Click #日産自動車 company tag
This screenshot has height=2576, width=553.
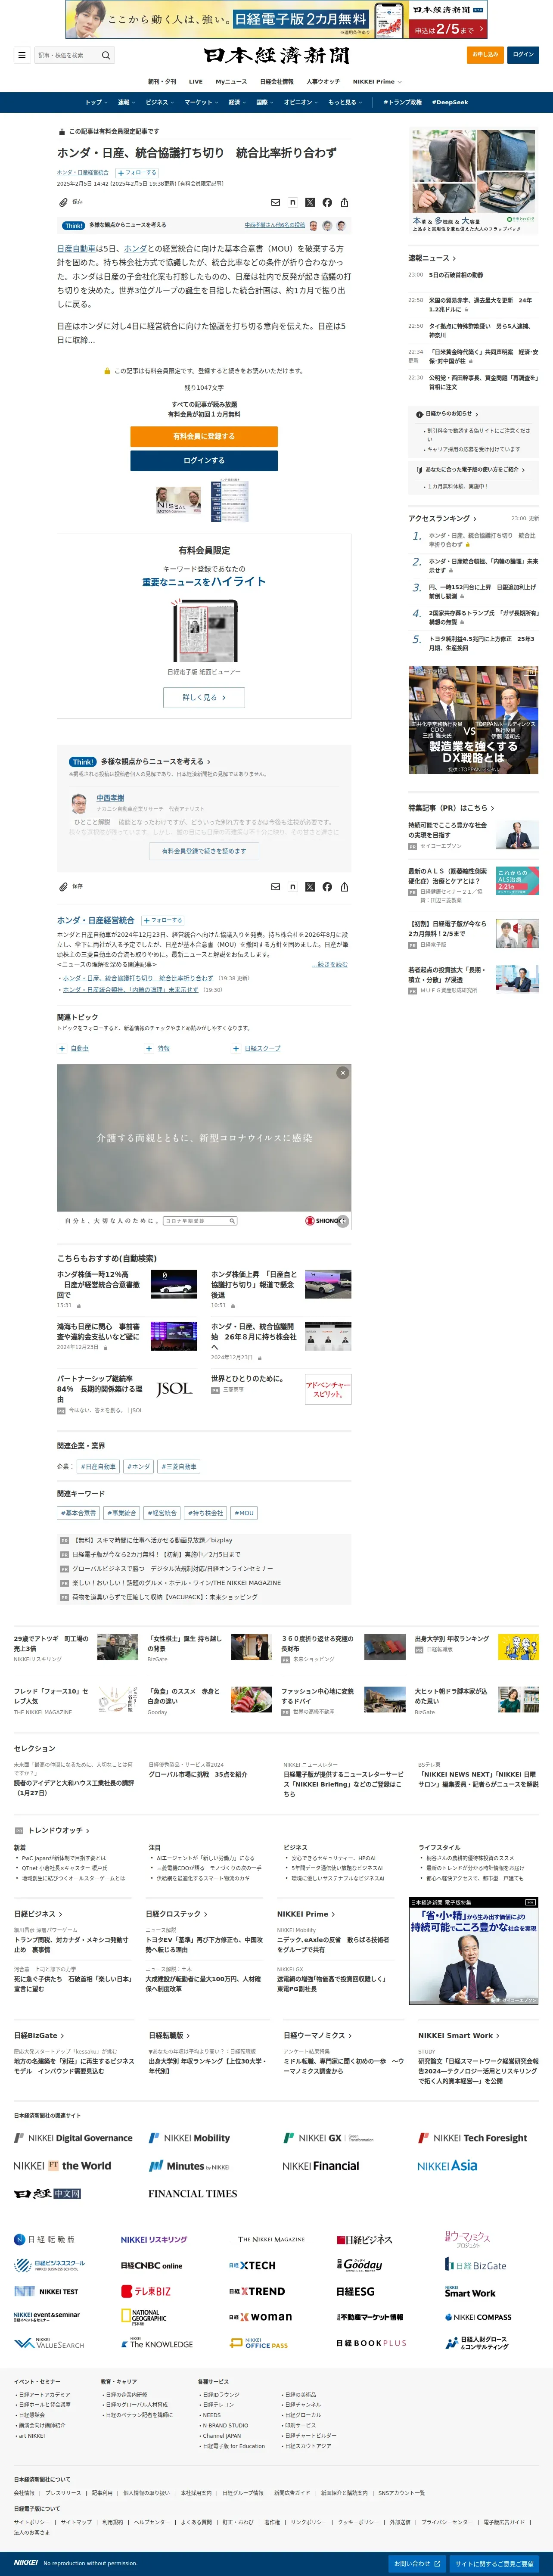click(98, 1467)
